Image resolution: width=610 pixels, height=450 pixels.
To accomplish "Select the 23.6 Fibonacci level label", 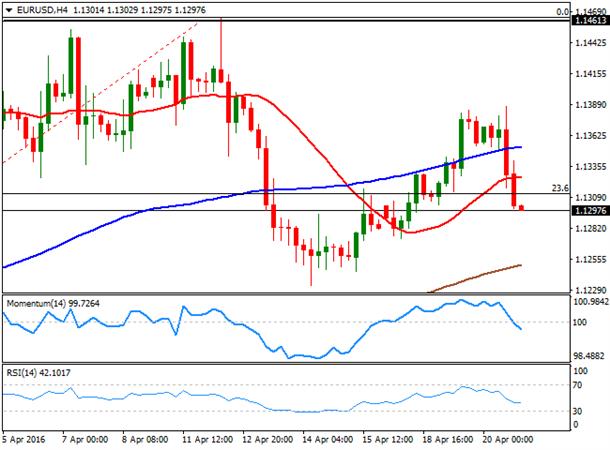I will (x=560, y=188).
